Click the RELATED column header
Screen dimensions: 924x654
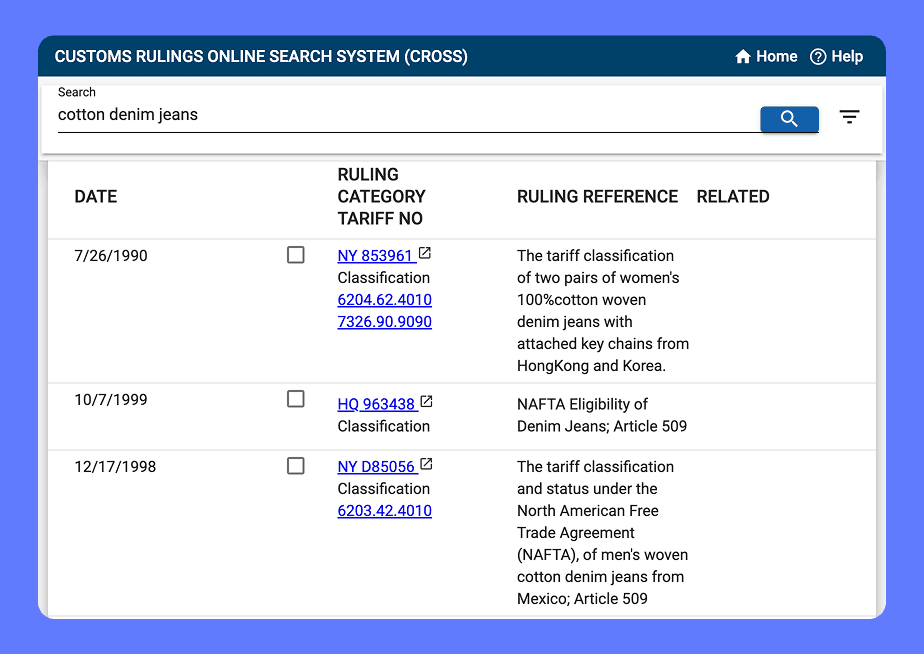[732, 197]
